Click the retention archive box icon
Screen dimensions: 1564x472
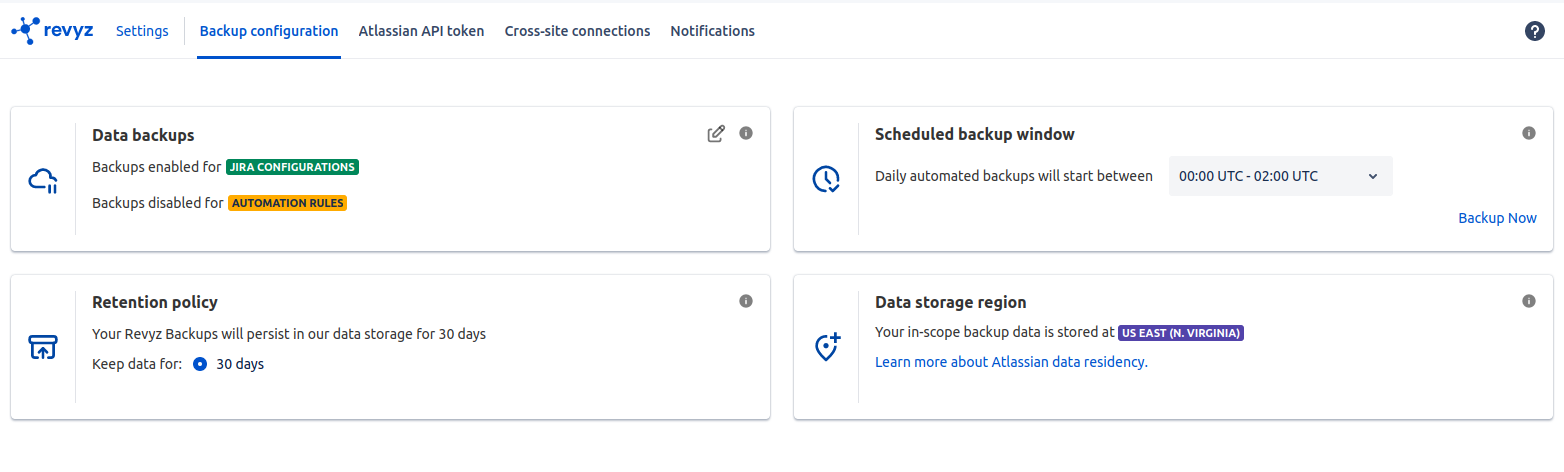click(x=43, y=347)
